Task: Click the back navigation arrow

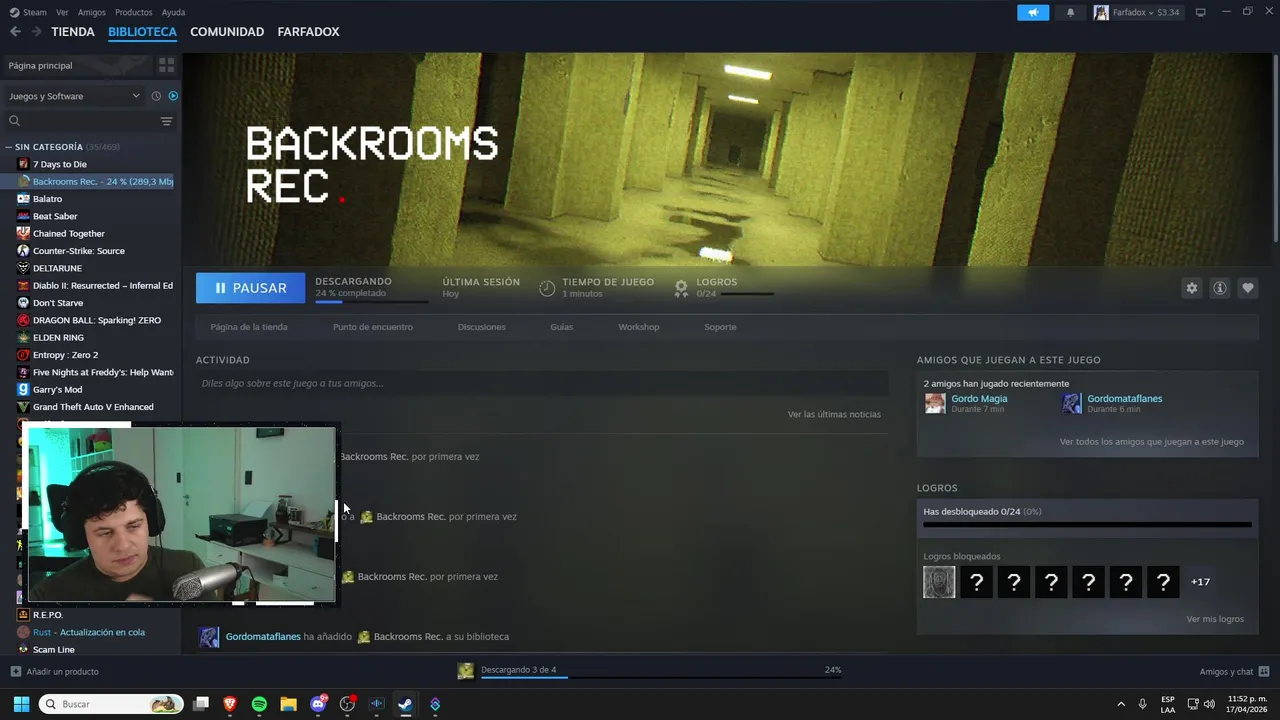Action: click(15, 32)
